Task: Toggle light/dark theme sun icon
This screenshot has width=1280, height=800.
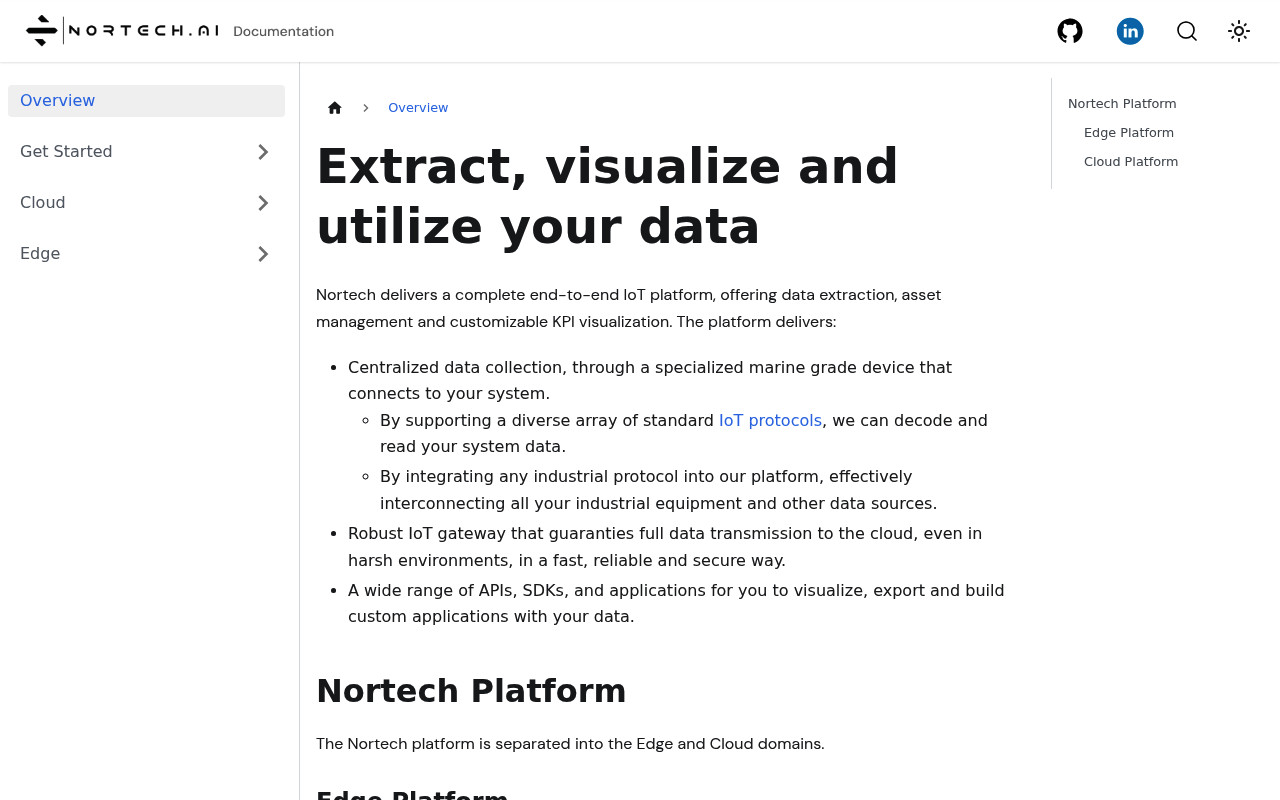Action: click(1239, 31)
